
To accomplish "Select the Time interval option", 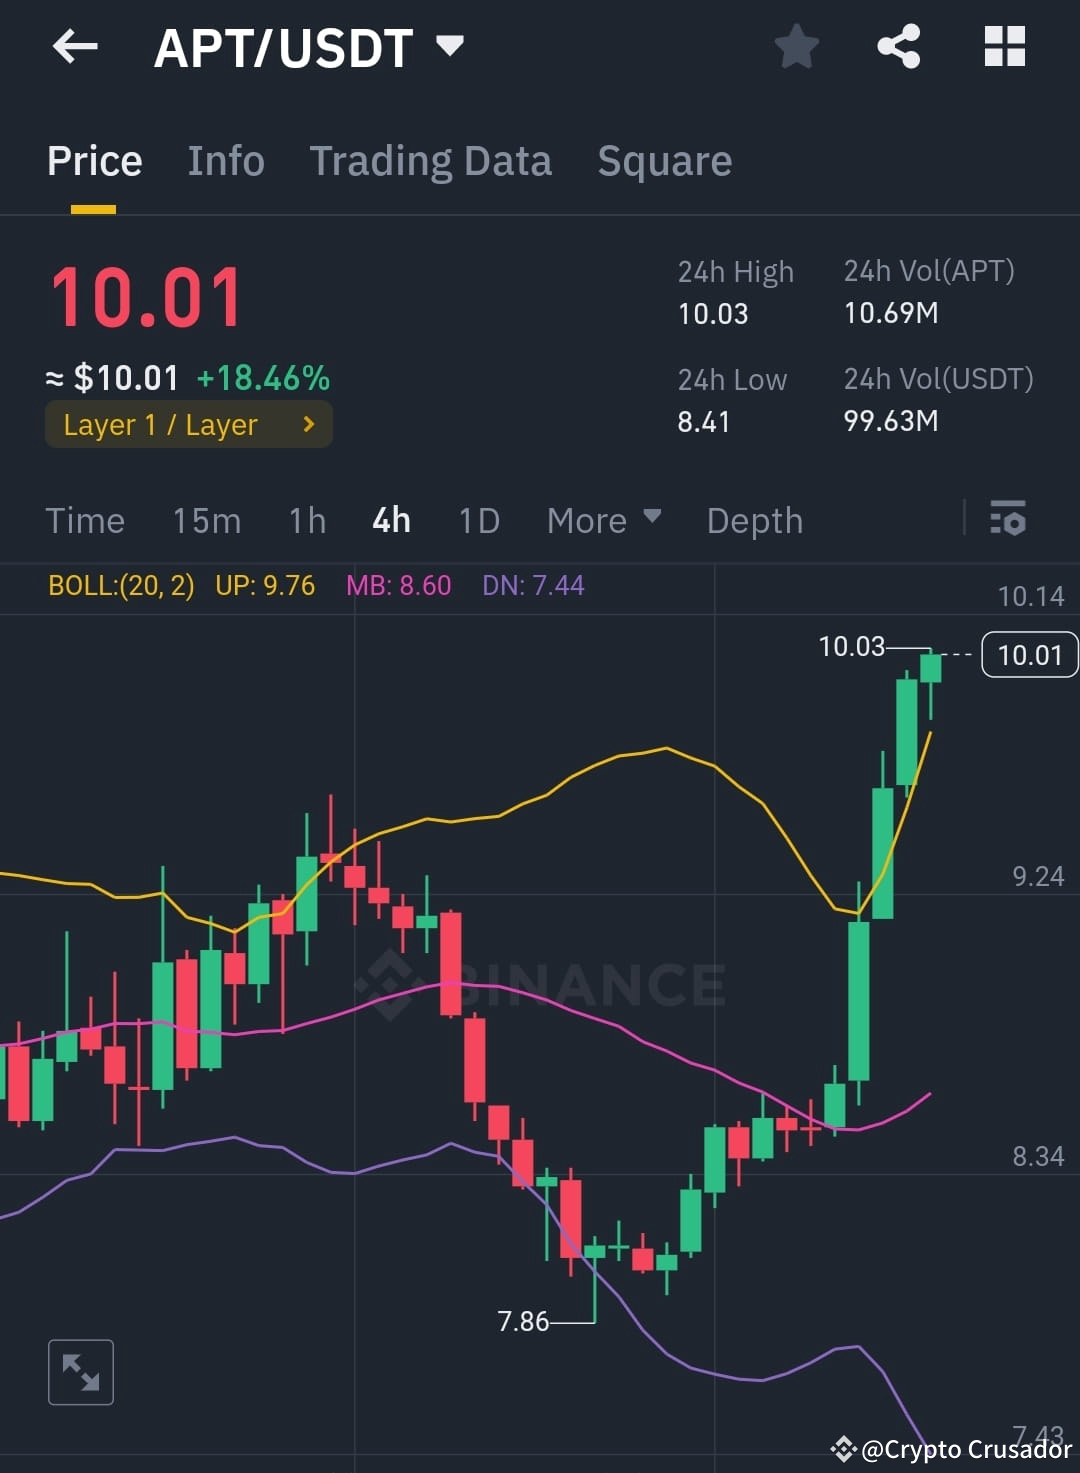I will click(x=85, y=520).
